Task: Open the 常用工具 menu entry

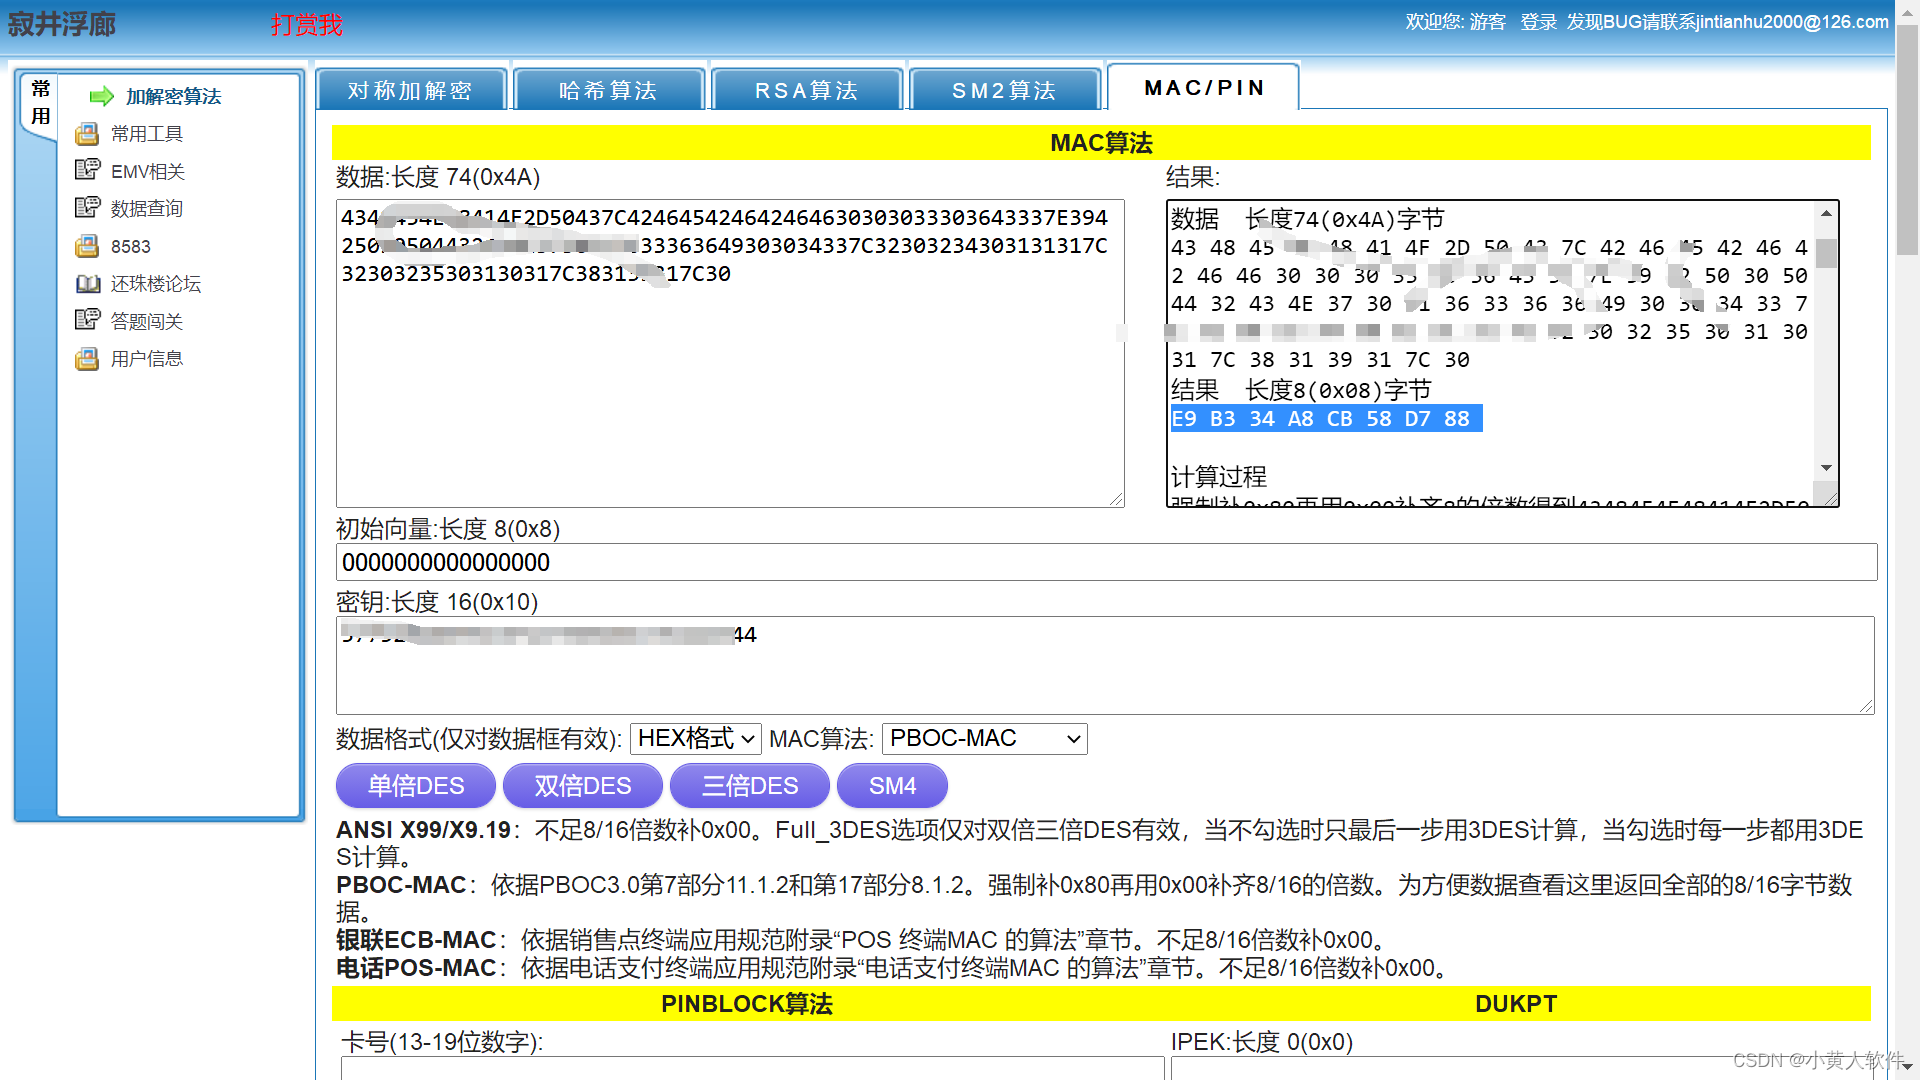Action: [147, 134]
